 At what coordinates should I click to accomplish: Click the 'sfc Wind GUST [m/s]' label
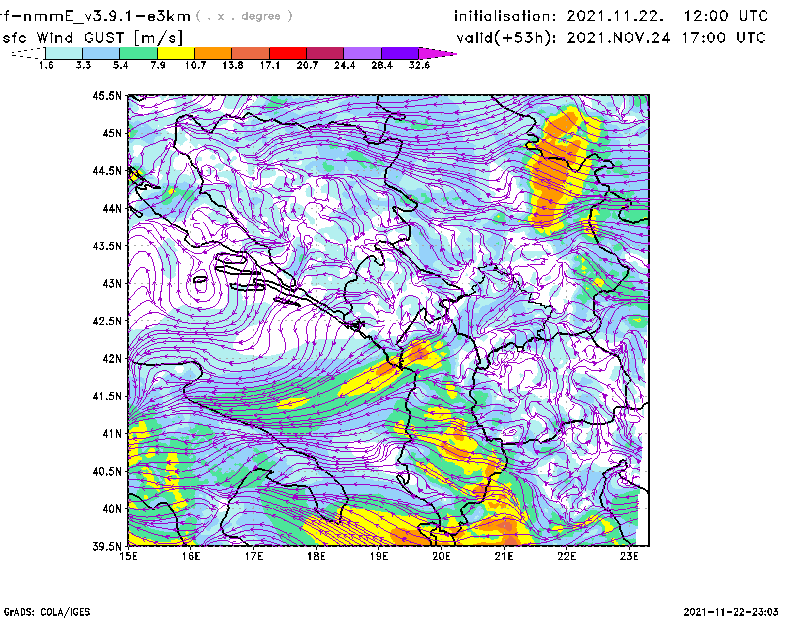(93, 37)
